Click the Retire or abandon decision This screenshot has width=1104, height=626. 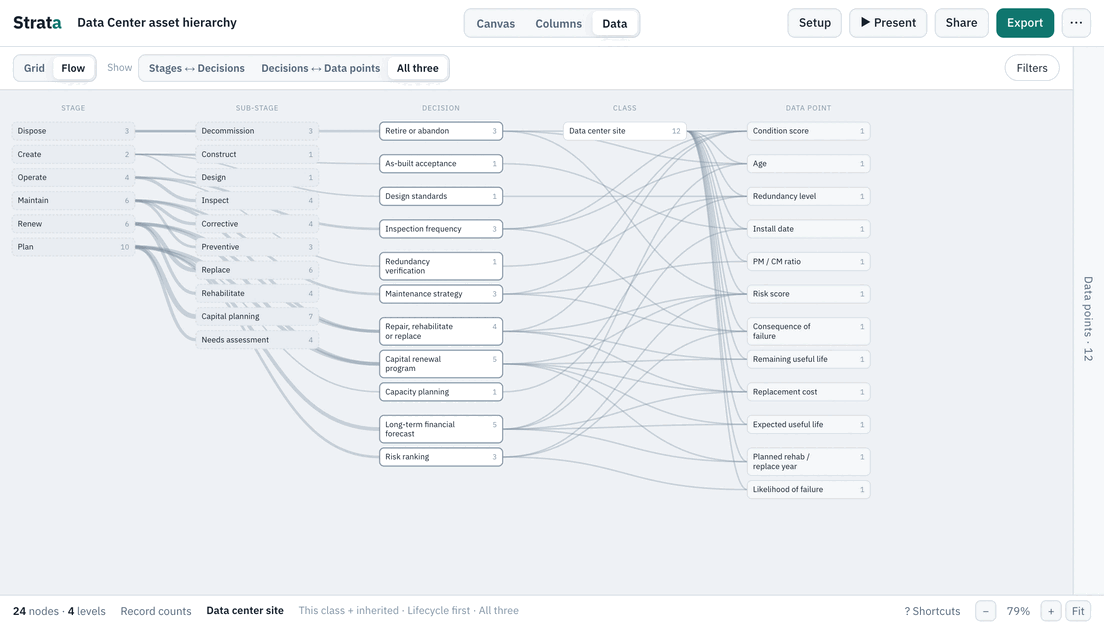pyautogui.click(x=441, y=131)
